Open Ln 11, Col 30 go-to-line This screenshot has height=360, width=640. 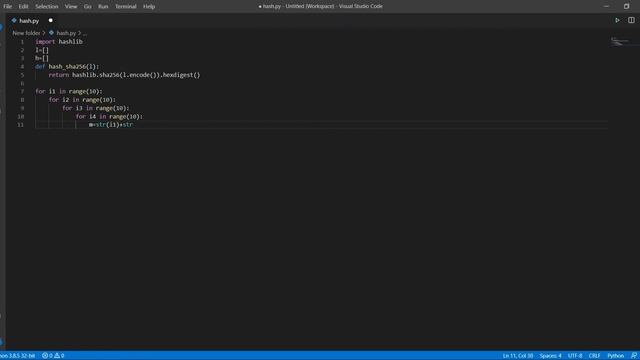tap(518, 356)
